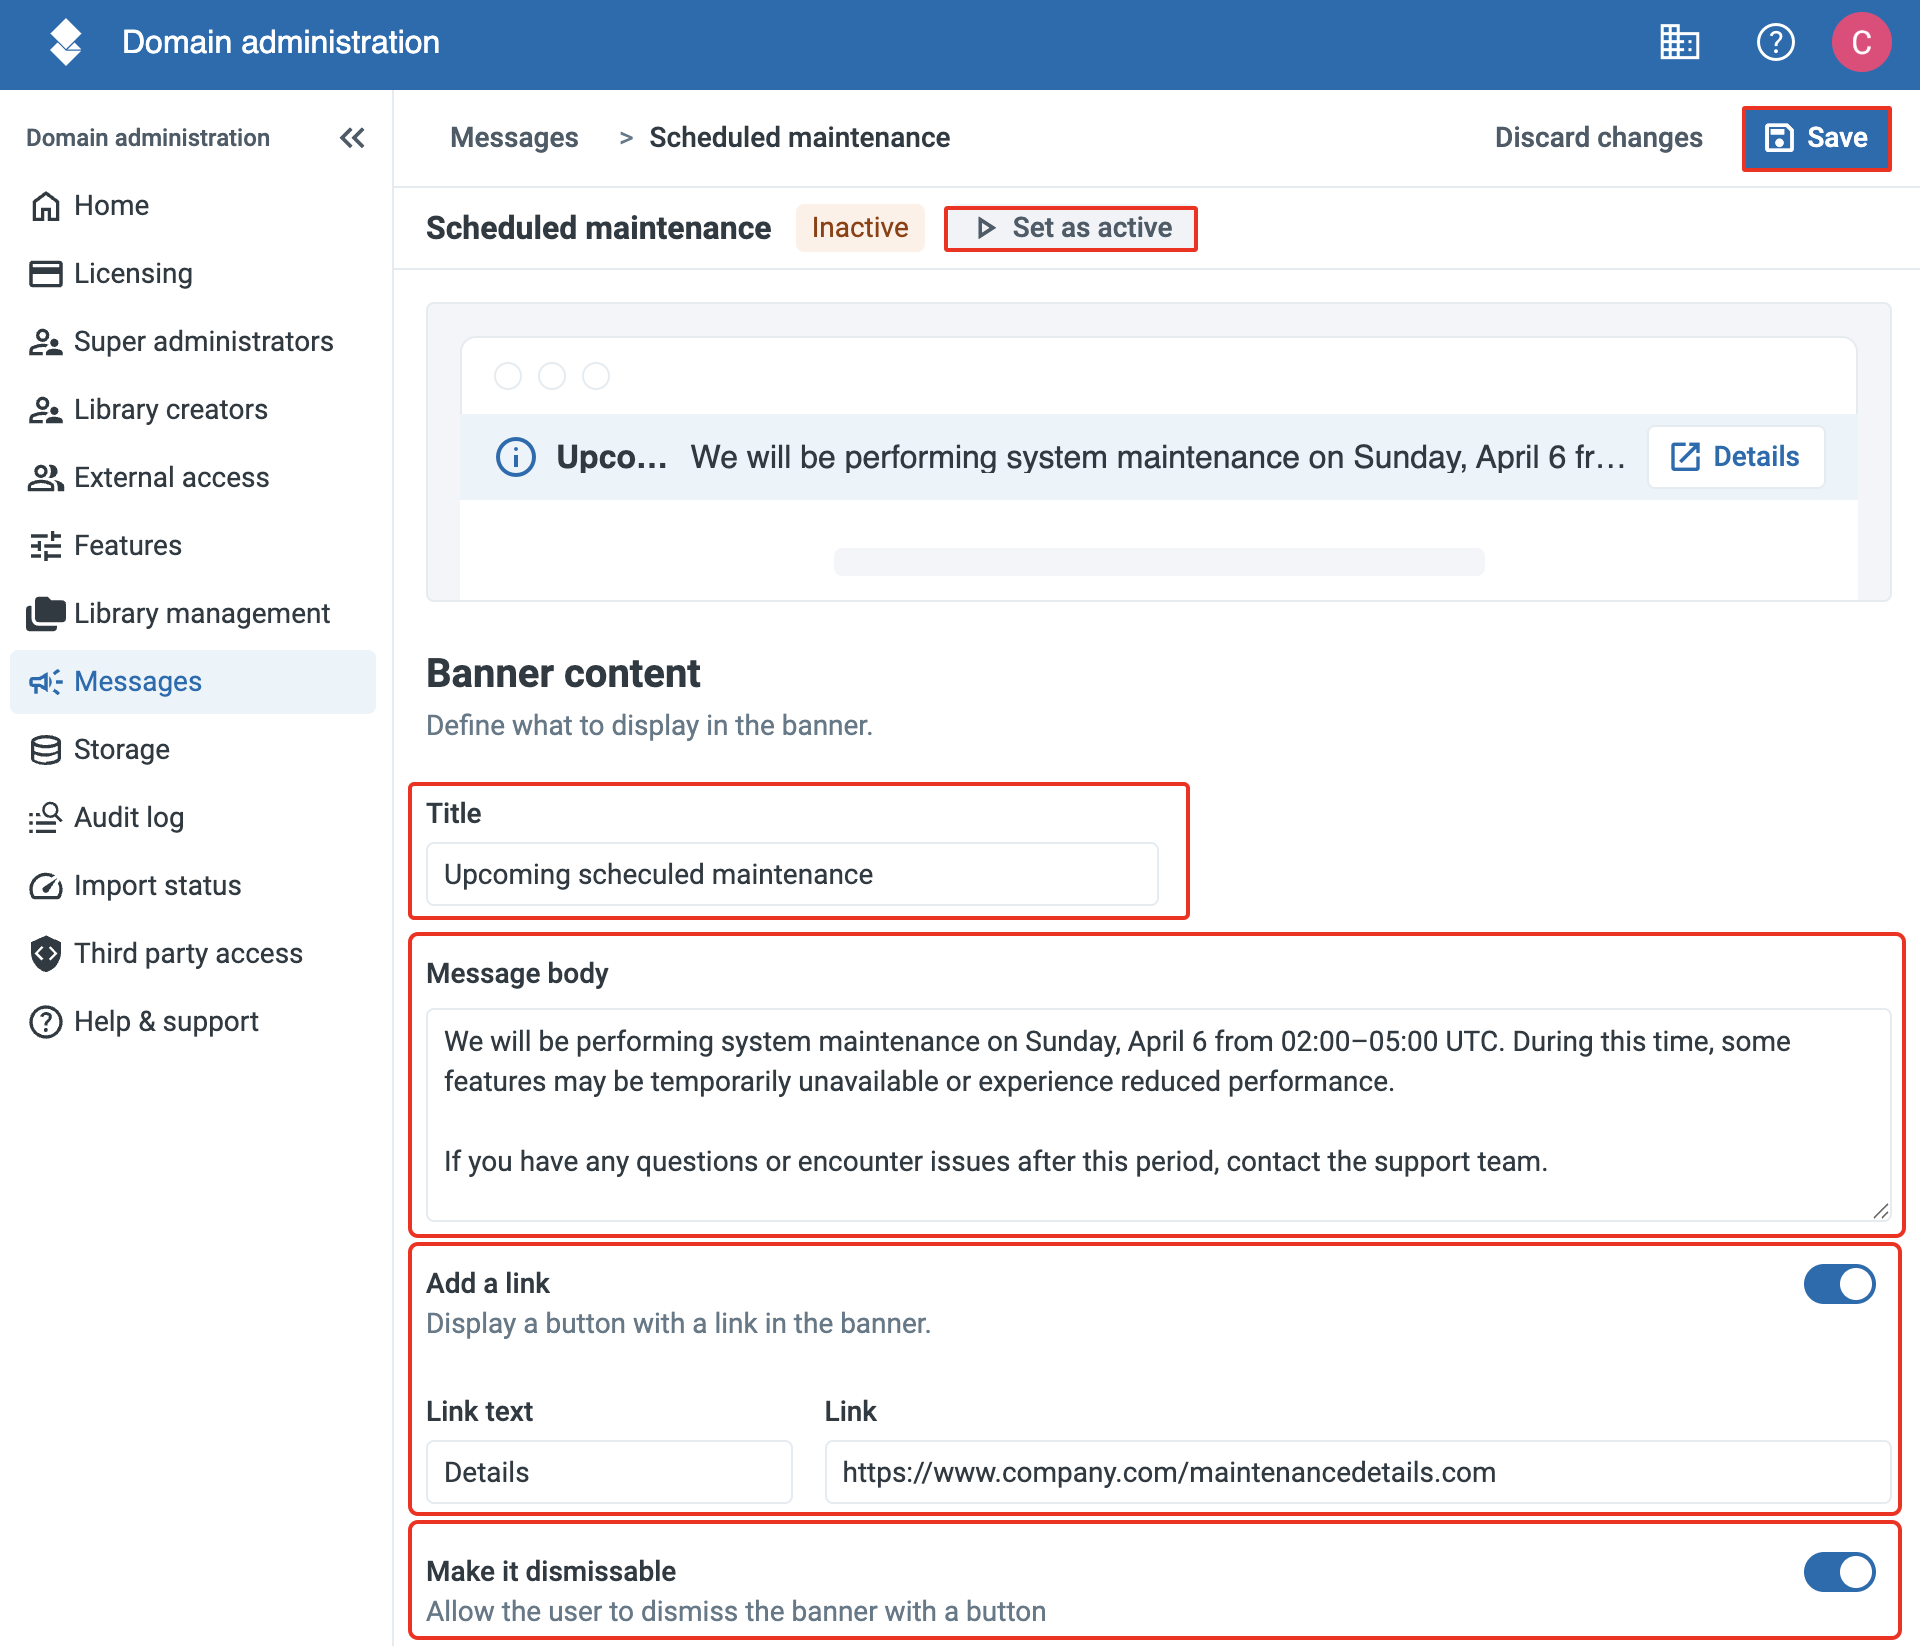Image resolution: width=1920 pixels, height=1646 pixels.
Task: Click Details button in banner preview
Action: coord(1736,457)
